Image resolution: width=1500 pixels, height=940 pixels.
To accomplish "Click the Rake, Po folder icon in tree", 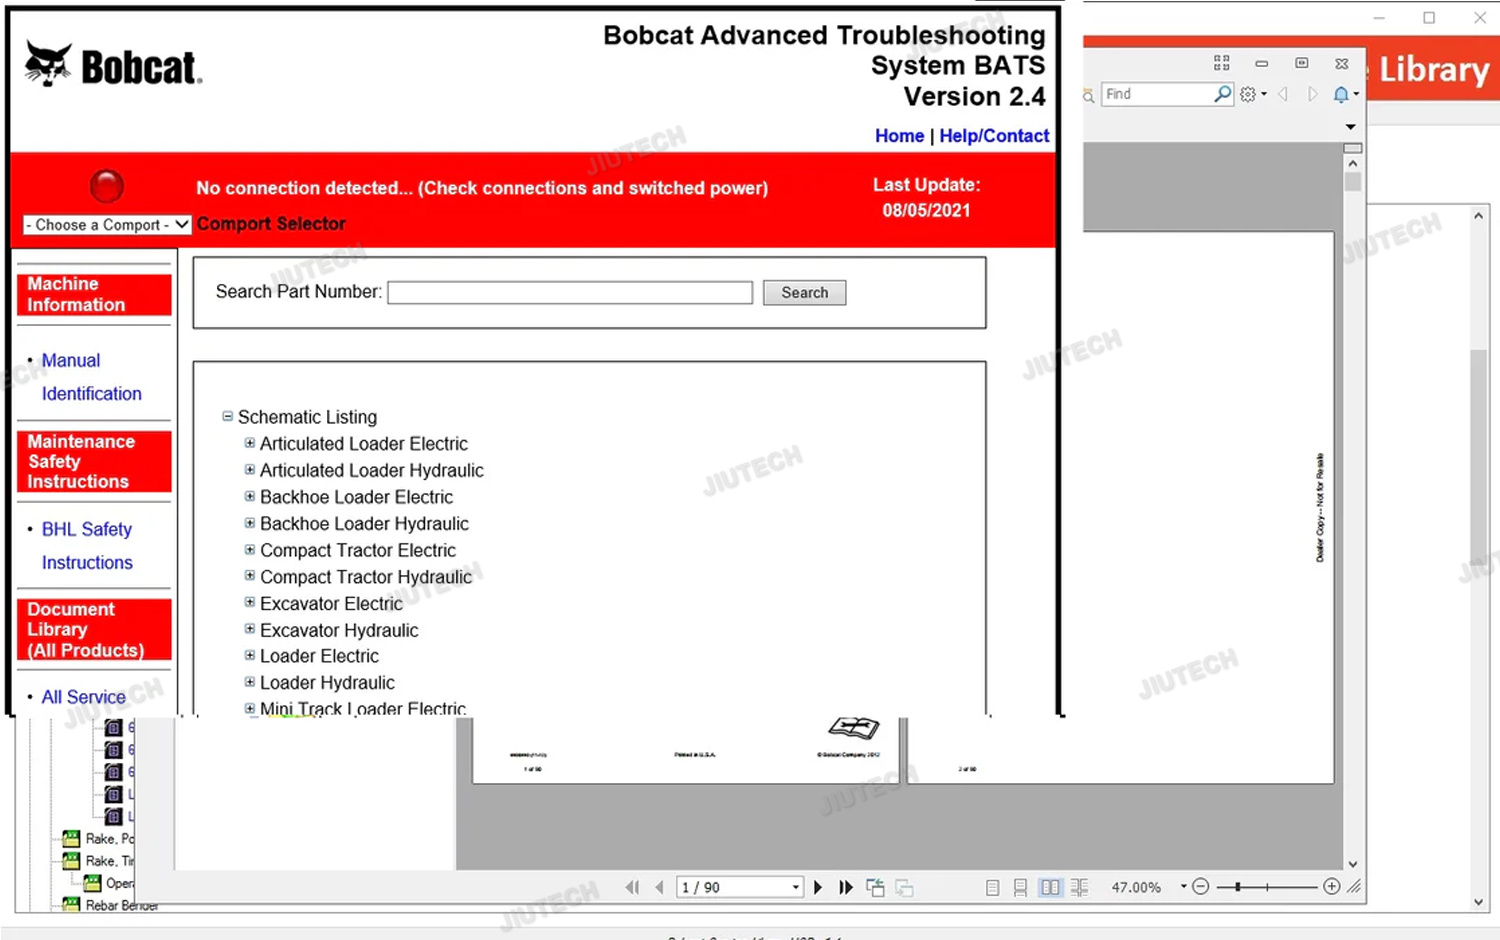I will click(x=71, y=838).
